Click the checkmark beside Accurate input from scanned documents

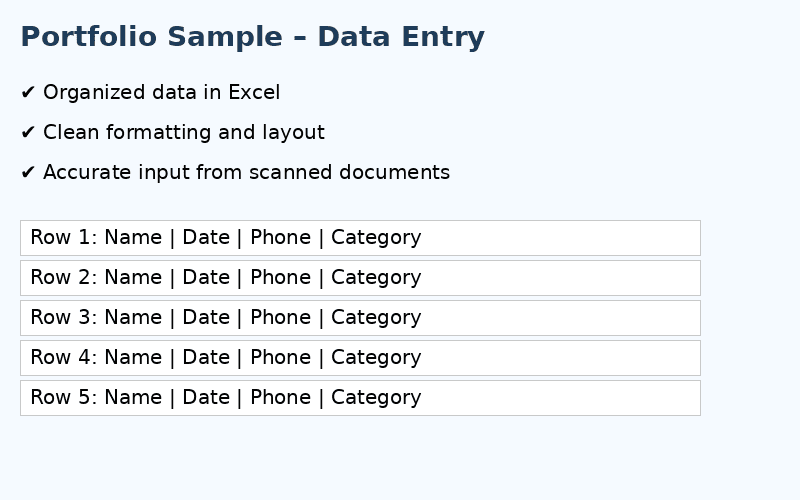pos(28,172)
